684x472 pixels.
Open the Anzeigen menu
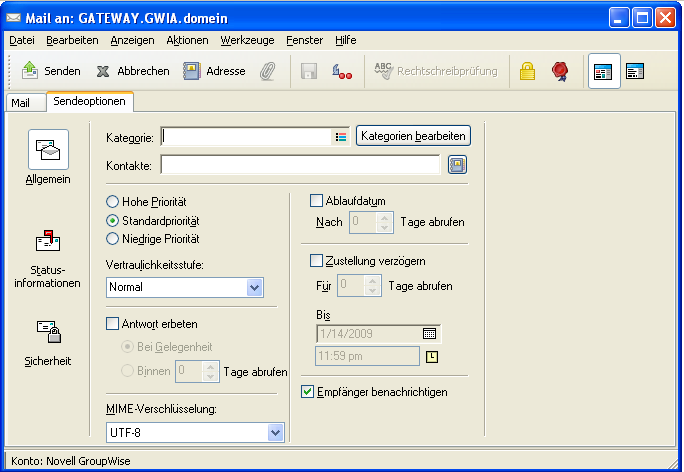point(132,40)
